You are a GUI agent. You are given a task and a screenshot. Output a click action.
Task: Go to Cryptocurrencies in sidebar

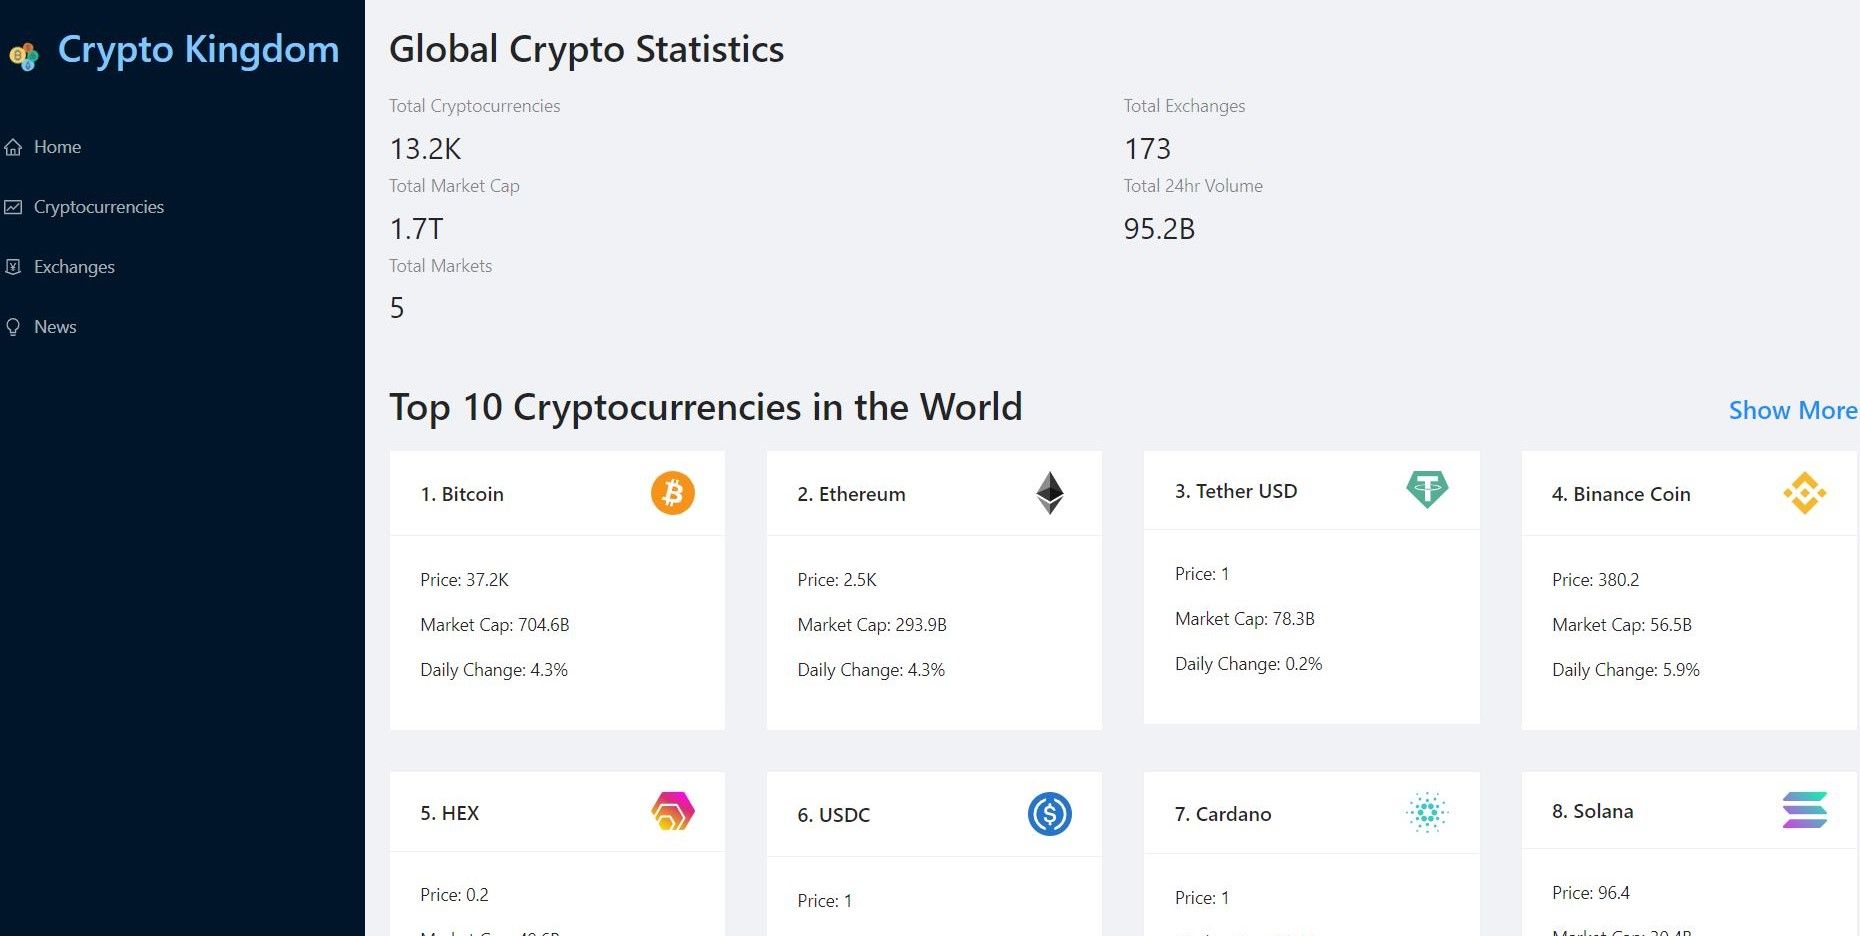98,207
